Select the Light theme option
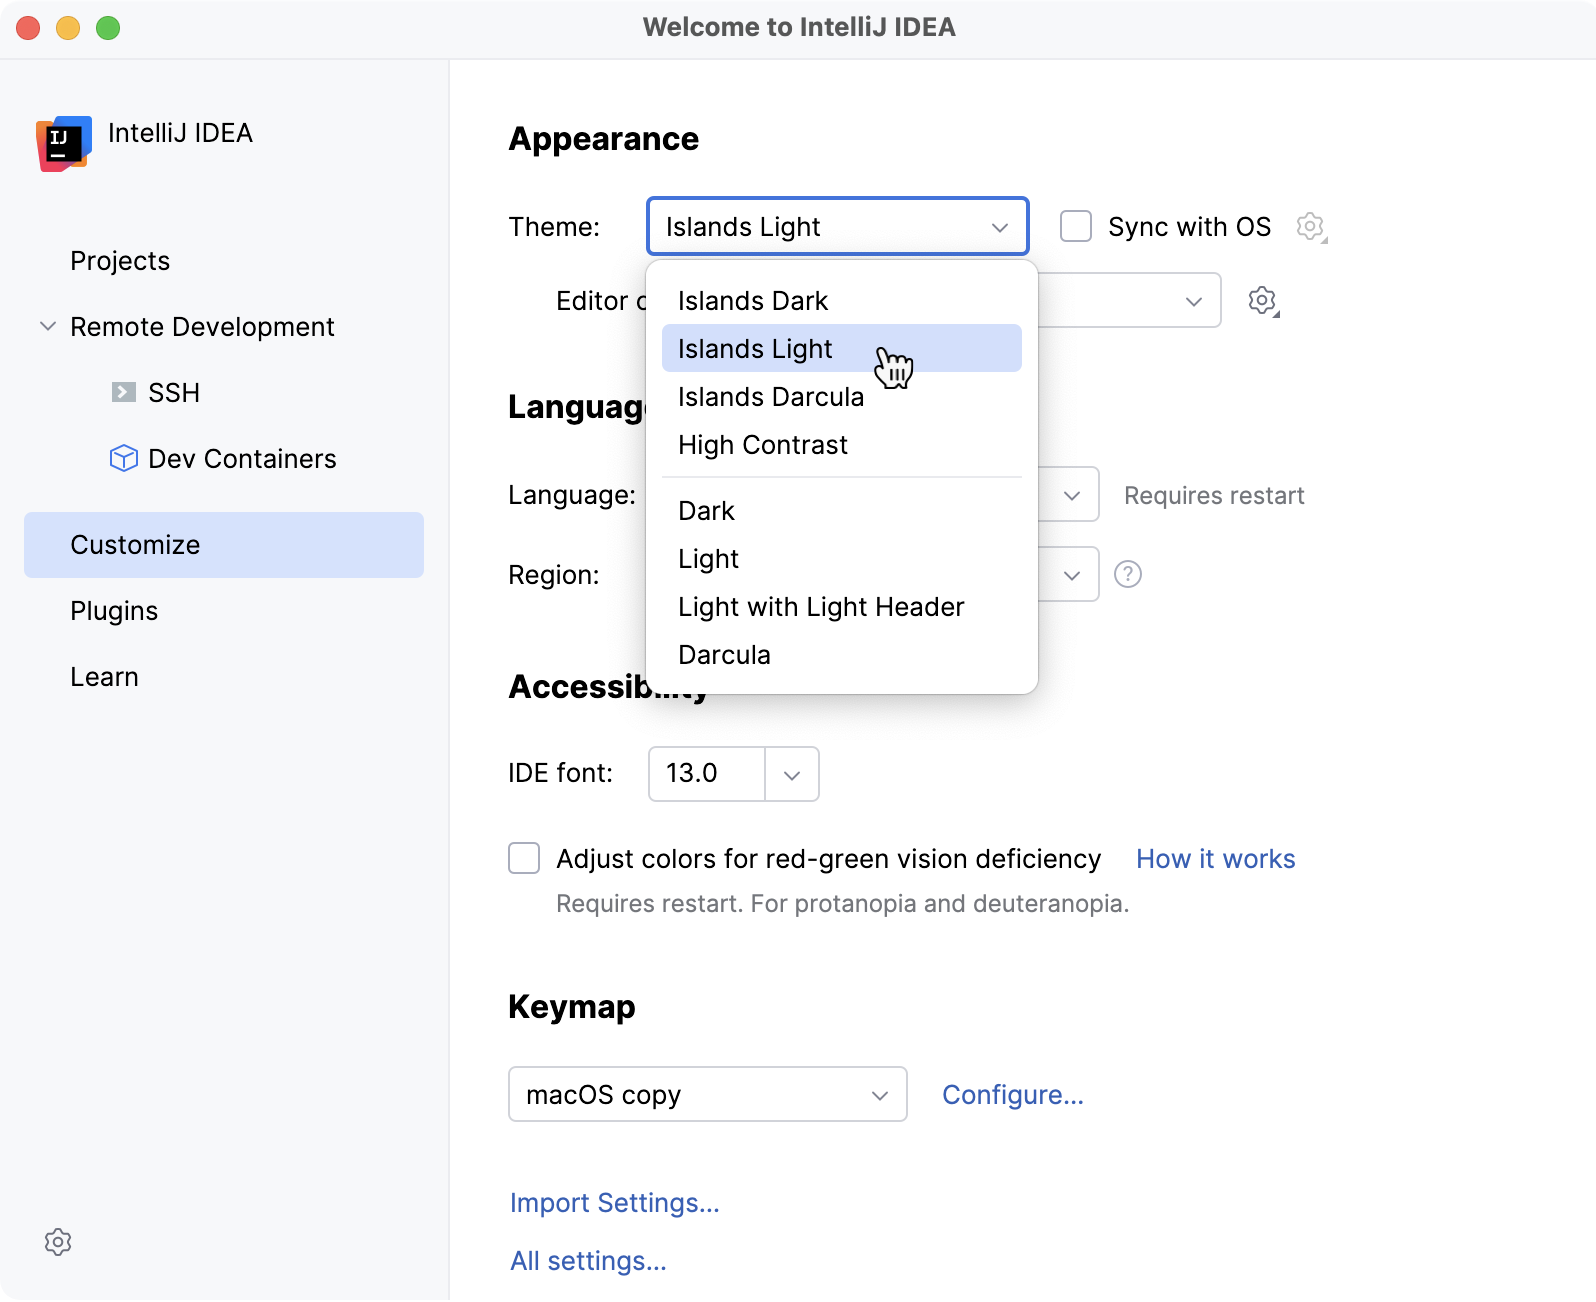Image resolution: width=1596 pixels, height=1302 pixels. pyautogui.click(x=842, y=558)
